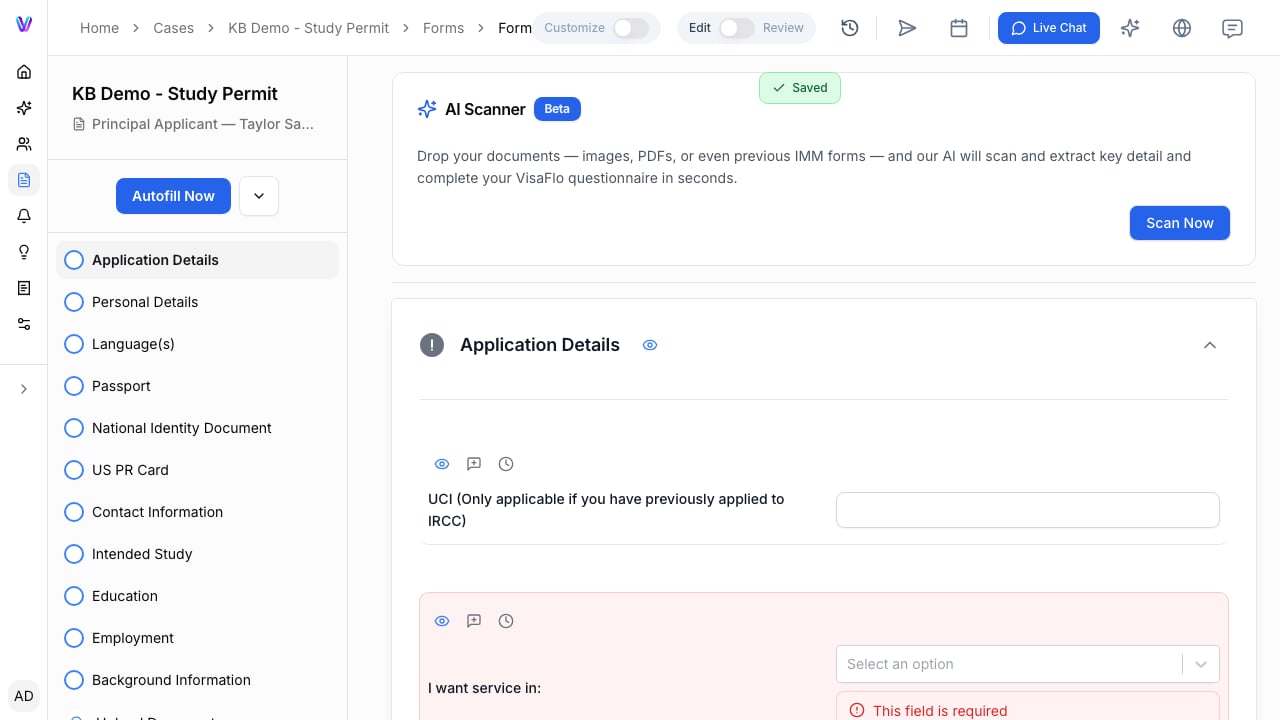Open the history clock icon in top bar
Screen dimensions: 1280x720
click(x=850, y=28)
